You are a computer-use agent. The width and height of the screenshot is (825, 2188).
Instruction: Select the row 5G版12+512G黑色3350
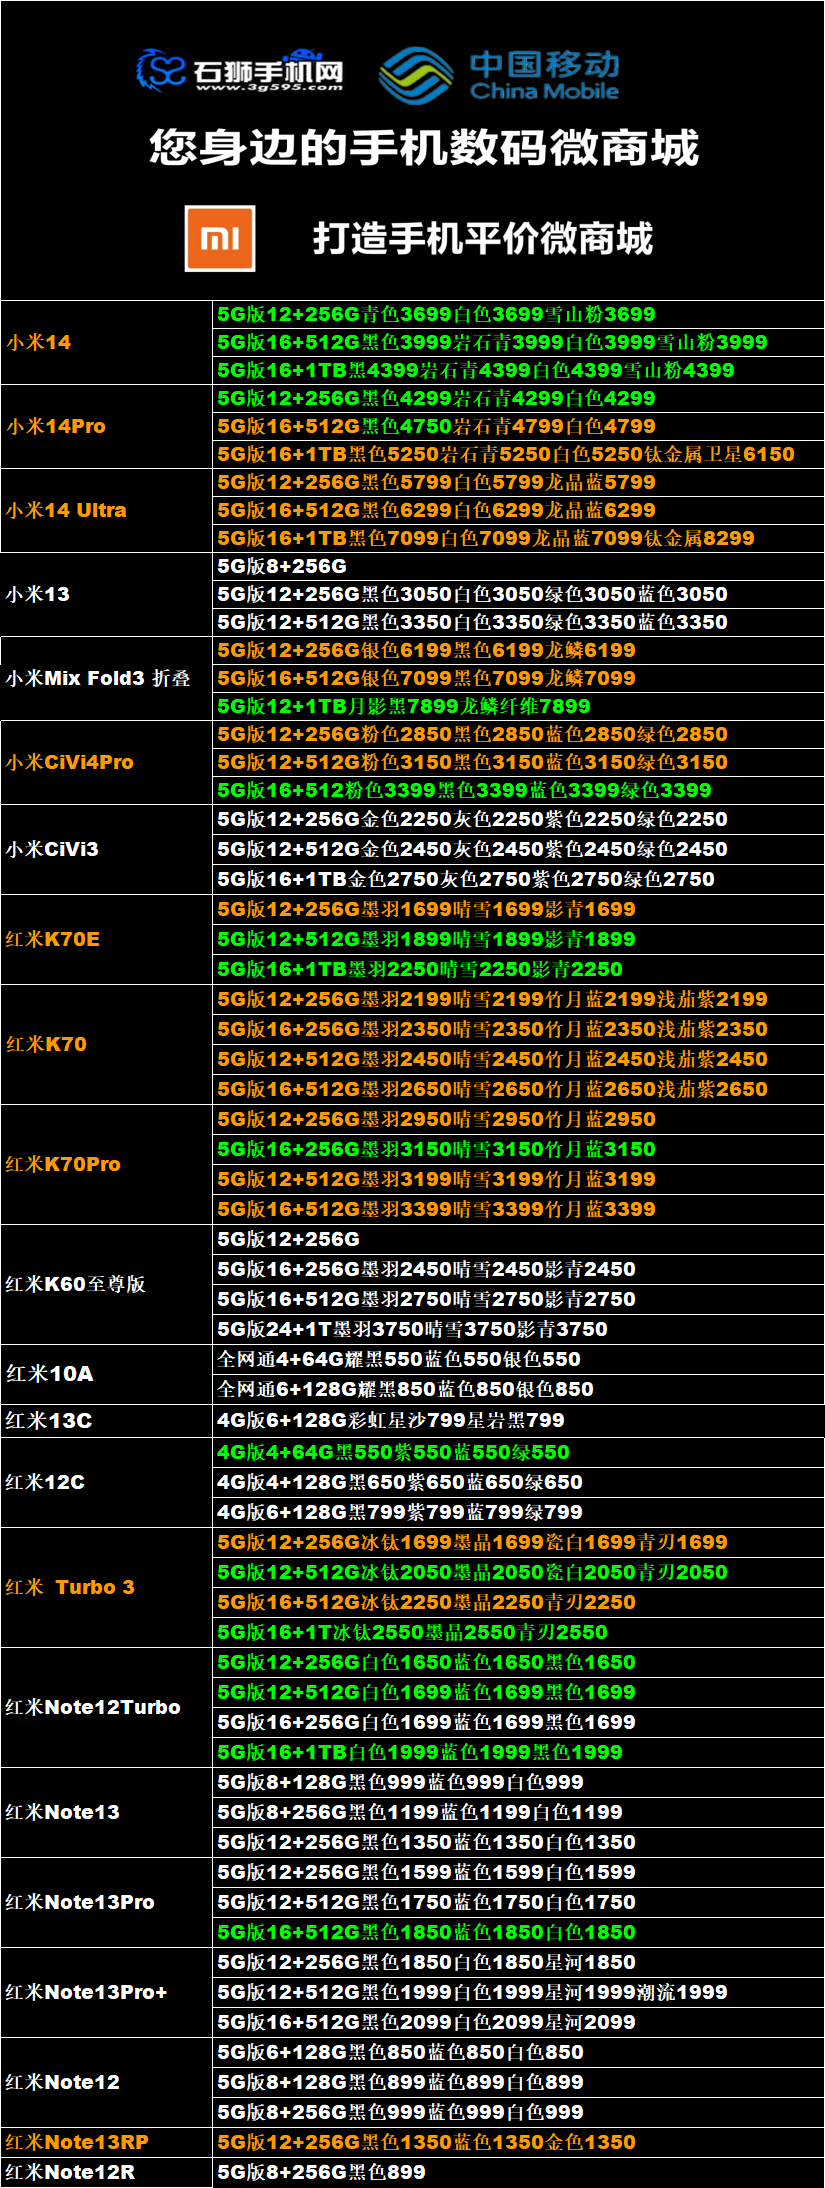(x=519, y=622)
